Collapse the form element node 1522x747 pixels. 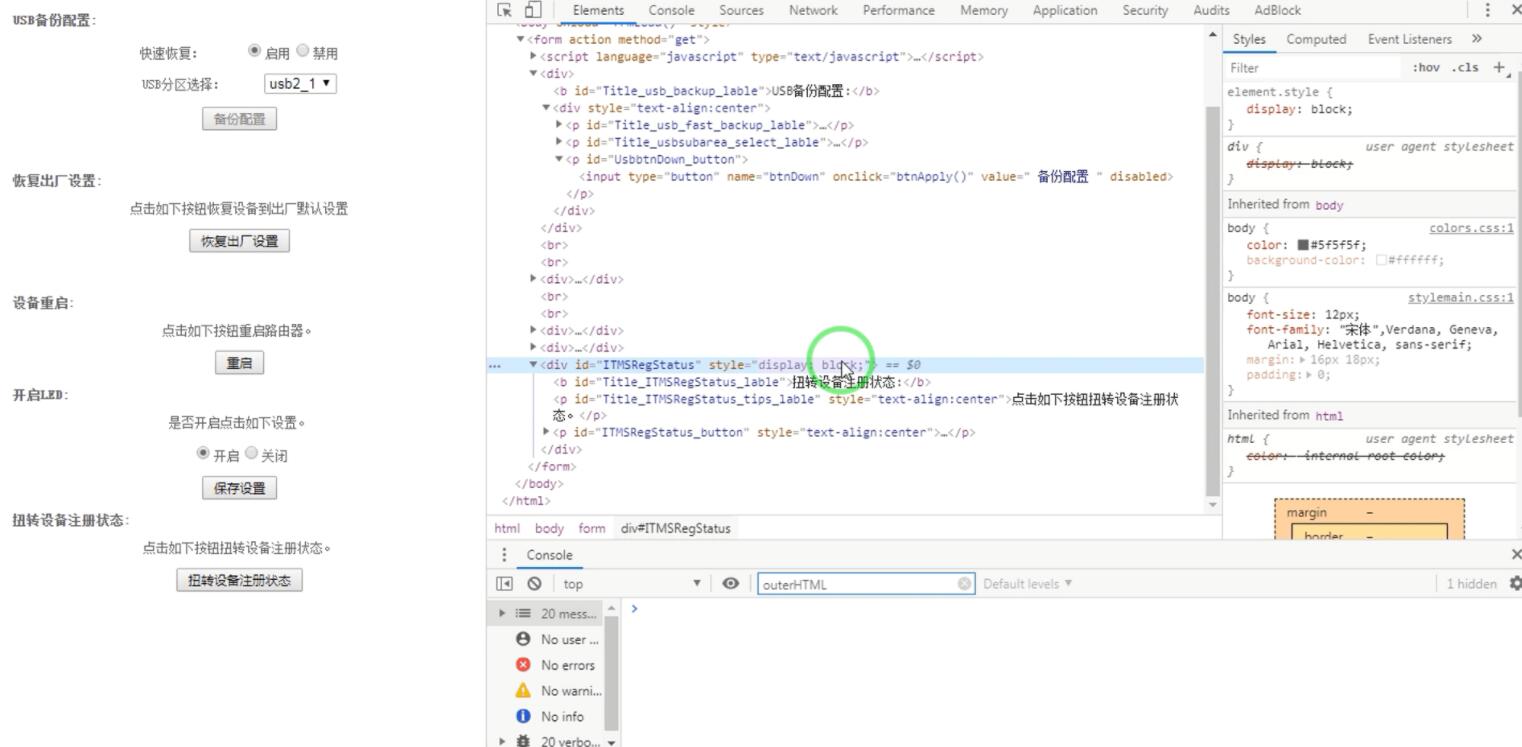tap(520, 40)
